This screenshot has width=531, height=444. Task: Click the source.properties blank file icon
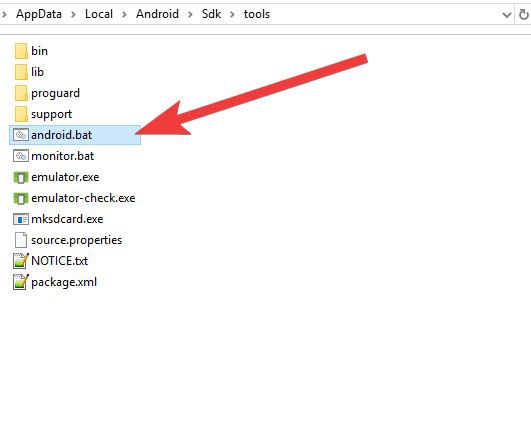click(x=21, y=240)
